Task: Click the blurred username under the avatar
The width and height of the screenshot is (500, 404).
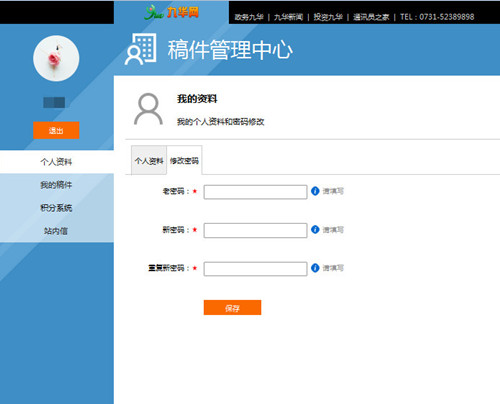Action: [54, 102]
